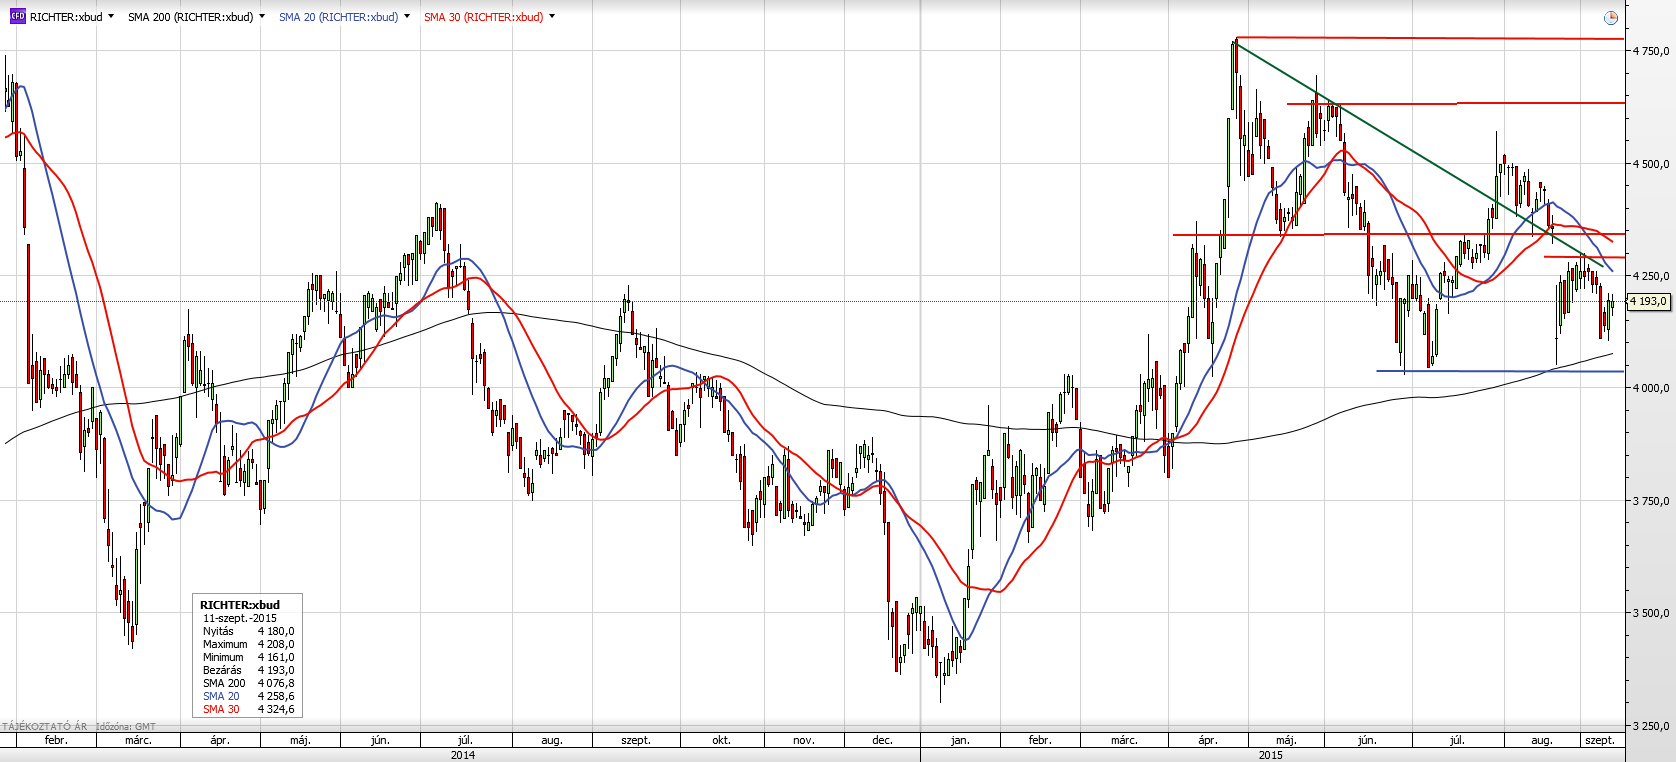Click the Maximum 4 208,0 row
This screenshot has width=1676, height=762.
(x=248, y=644)
